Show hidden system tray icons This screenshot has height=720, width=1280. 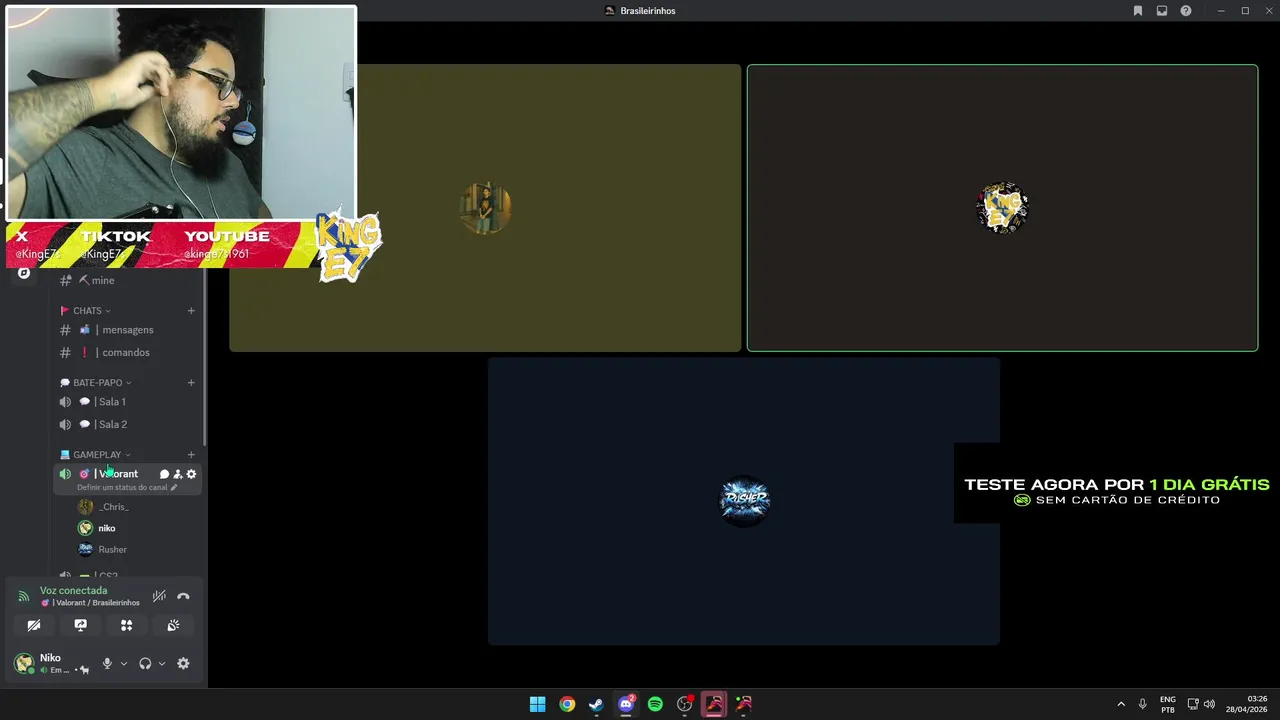coord(1121,704)
